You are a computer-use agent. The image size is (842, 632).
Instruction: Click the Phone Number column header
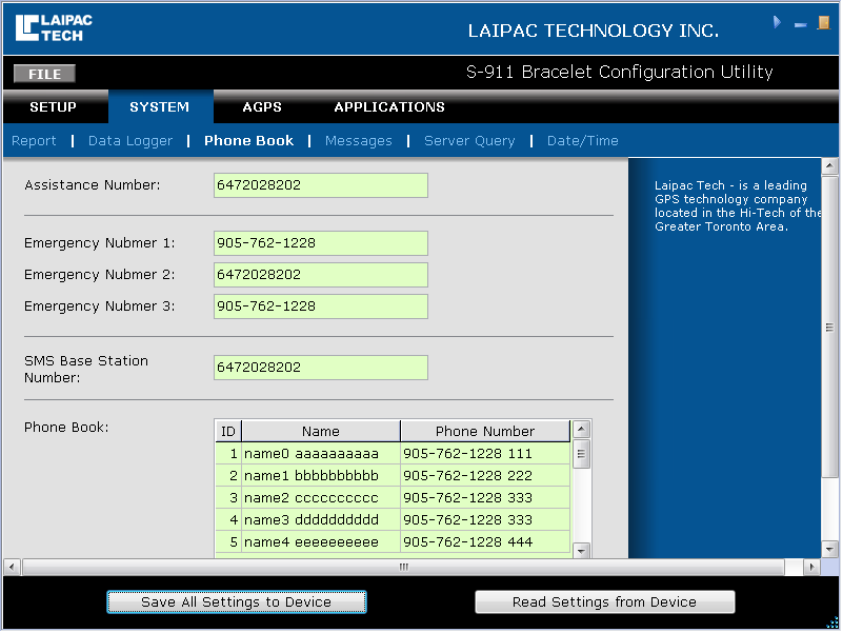485,431
